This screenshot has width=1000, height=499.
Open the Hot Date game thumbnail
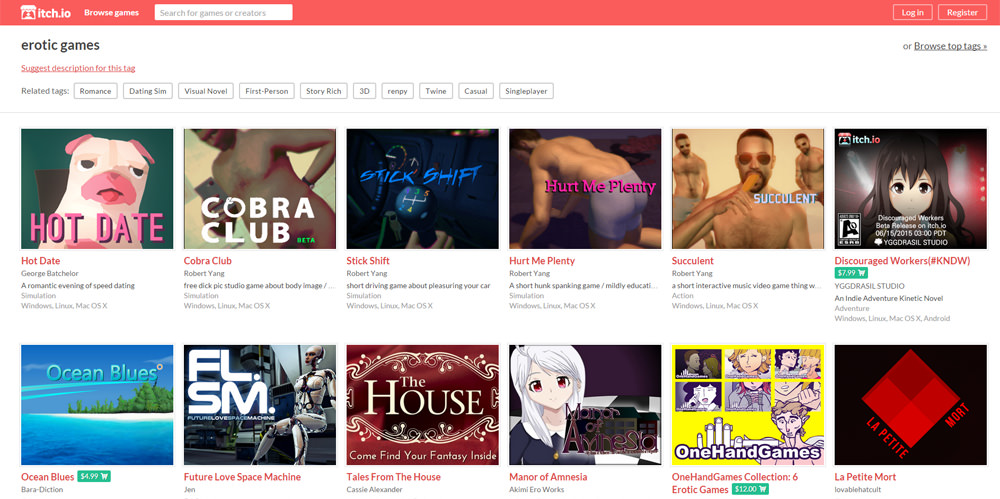pos(97,189)
